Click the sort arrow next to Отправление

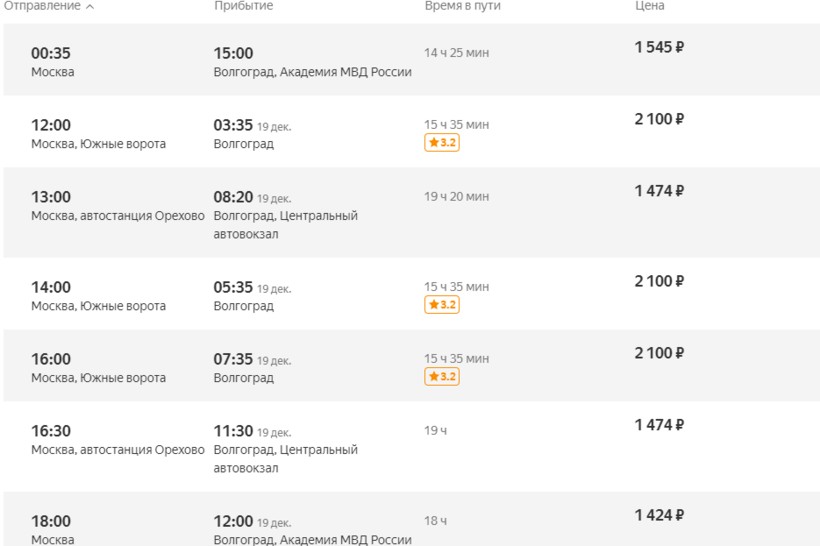click(90, 7)
